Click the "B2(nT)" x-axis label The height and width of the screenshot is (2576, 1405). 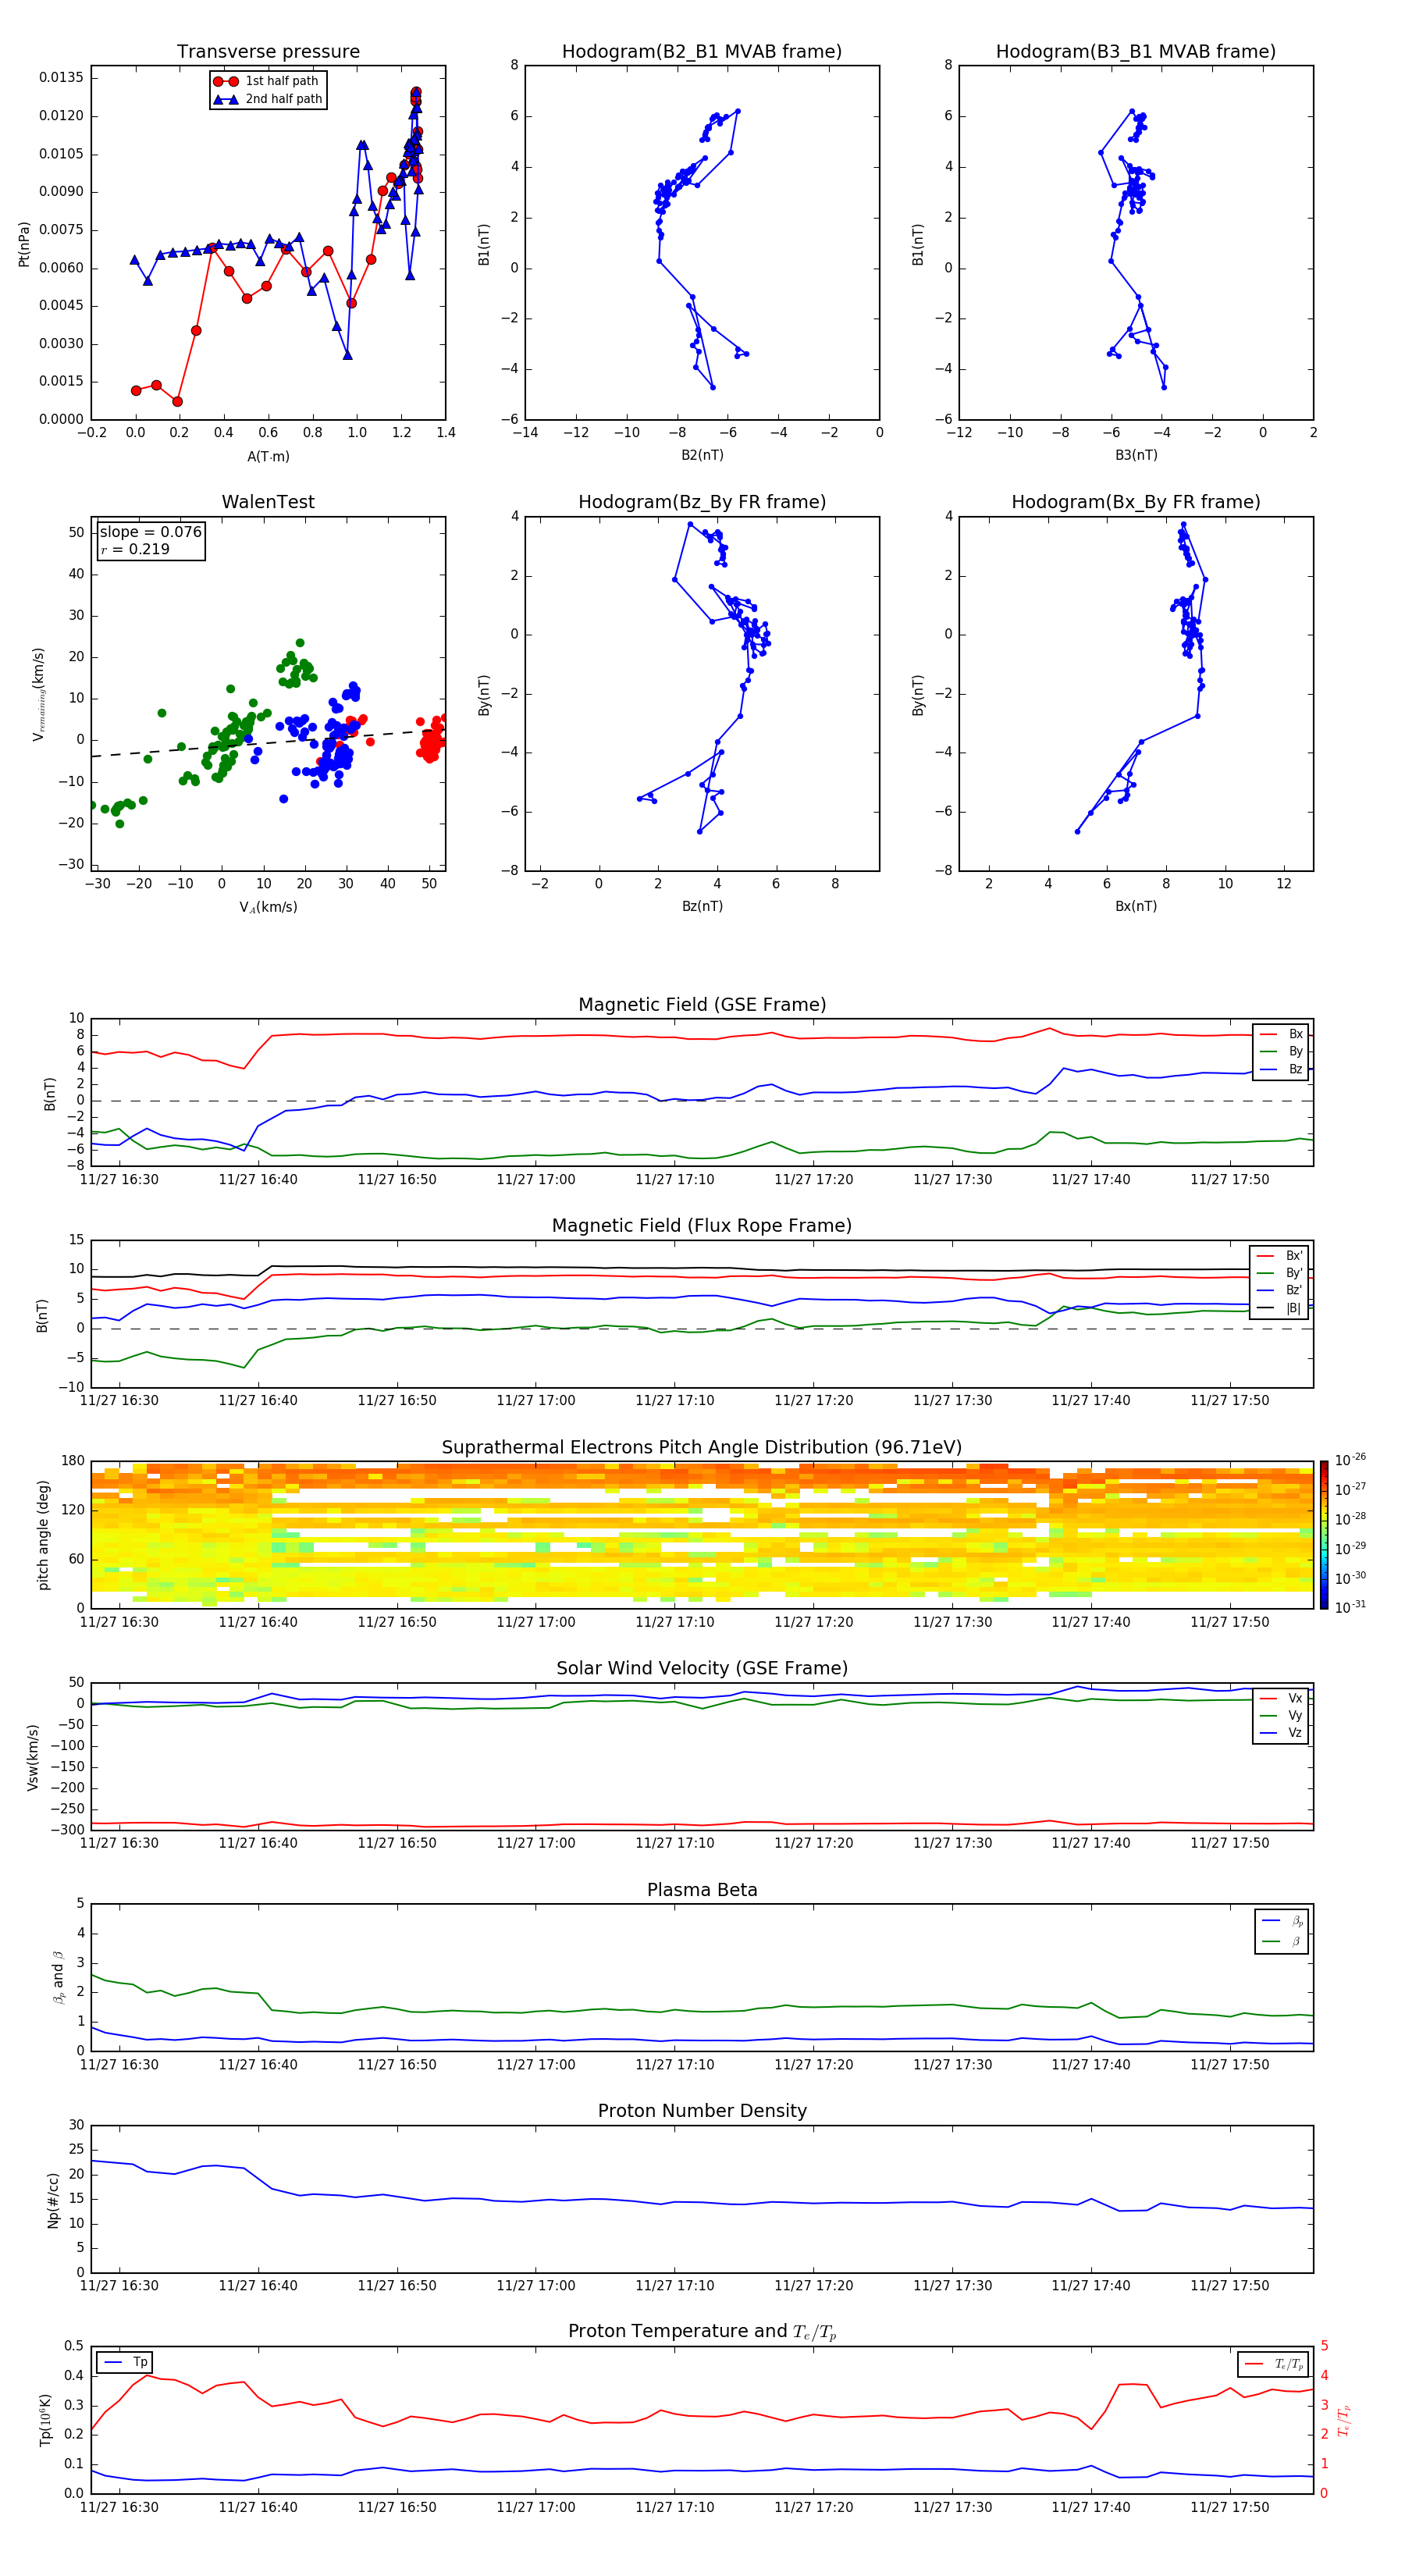pos(702,455)
